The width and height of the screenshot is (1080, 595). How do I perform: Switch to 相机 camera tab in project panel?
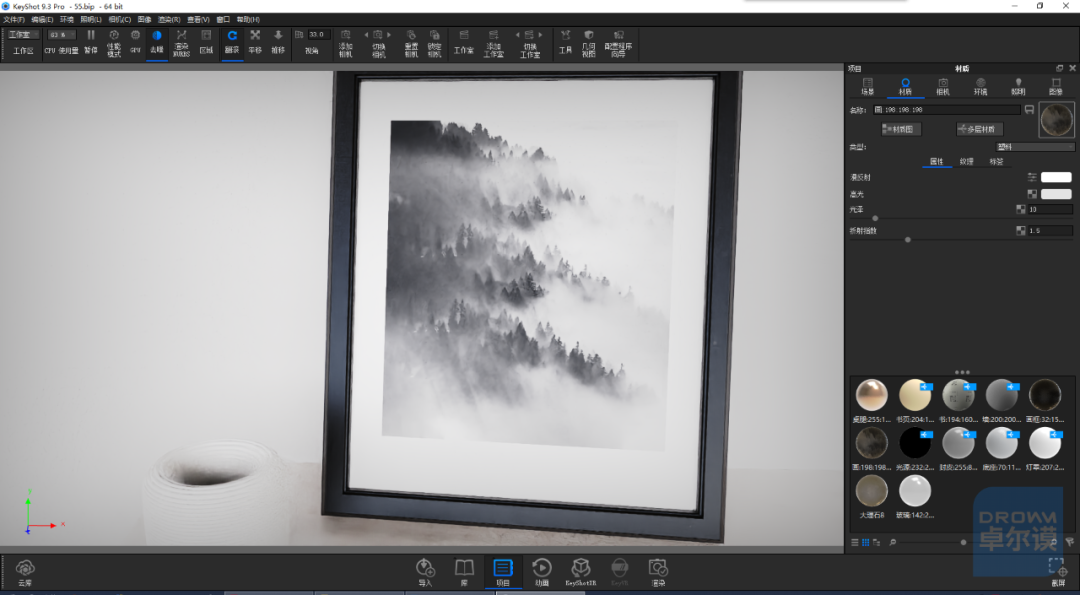coord(943,87)
